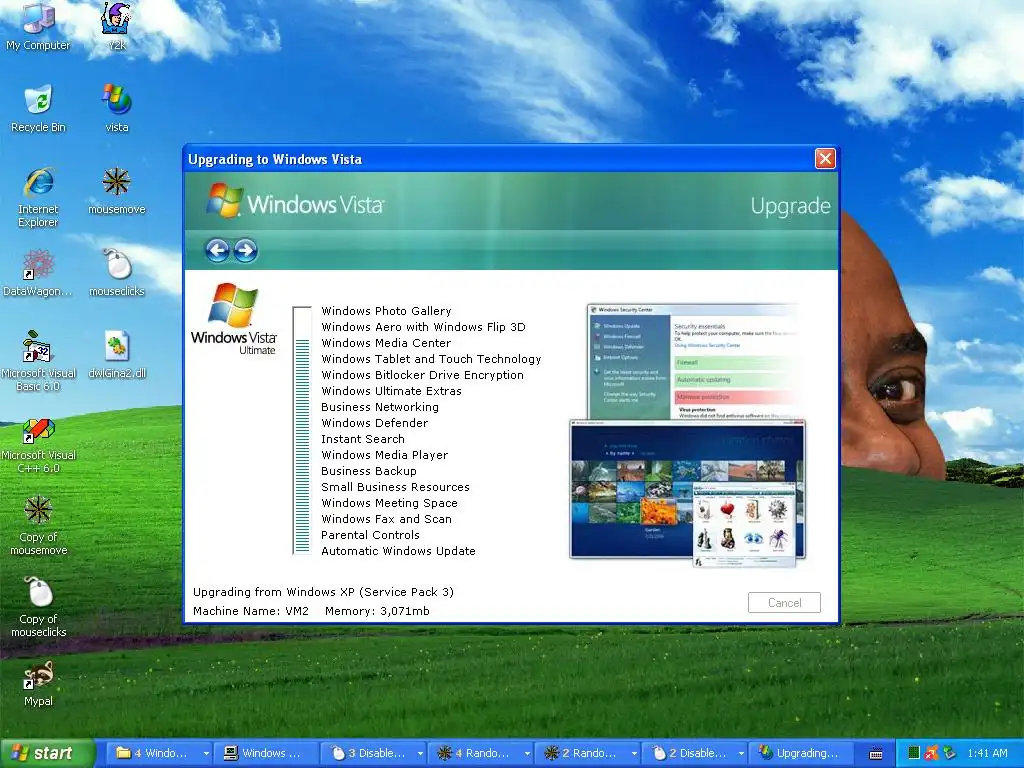This screenshot has height=768, width=1024.
Task: Click 'Upgrading from Windows XP (Service Pack 3)'
Action: click(323, 592)
